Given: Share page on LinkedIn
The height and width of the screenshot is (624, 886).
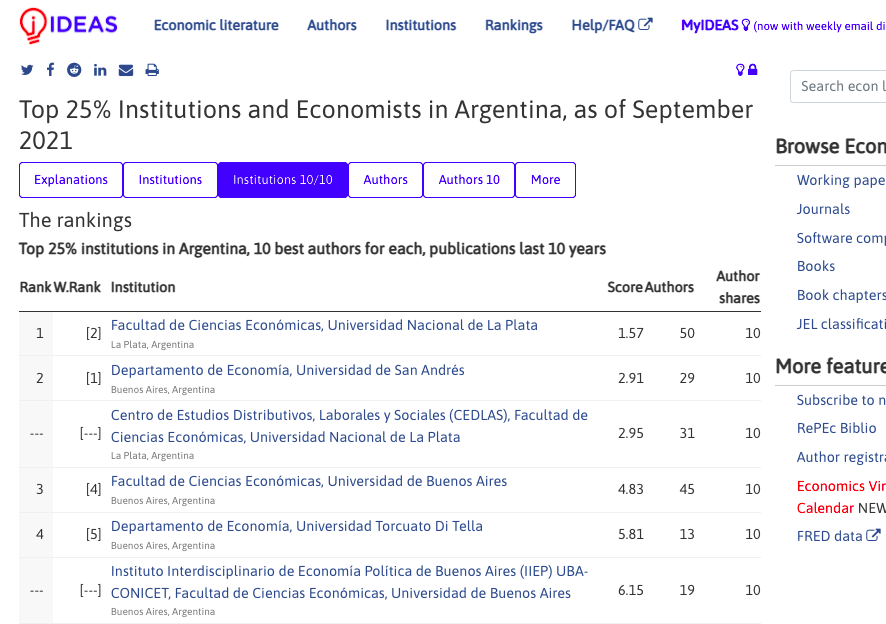Looking at the screenshot, I should [100, 70].
